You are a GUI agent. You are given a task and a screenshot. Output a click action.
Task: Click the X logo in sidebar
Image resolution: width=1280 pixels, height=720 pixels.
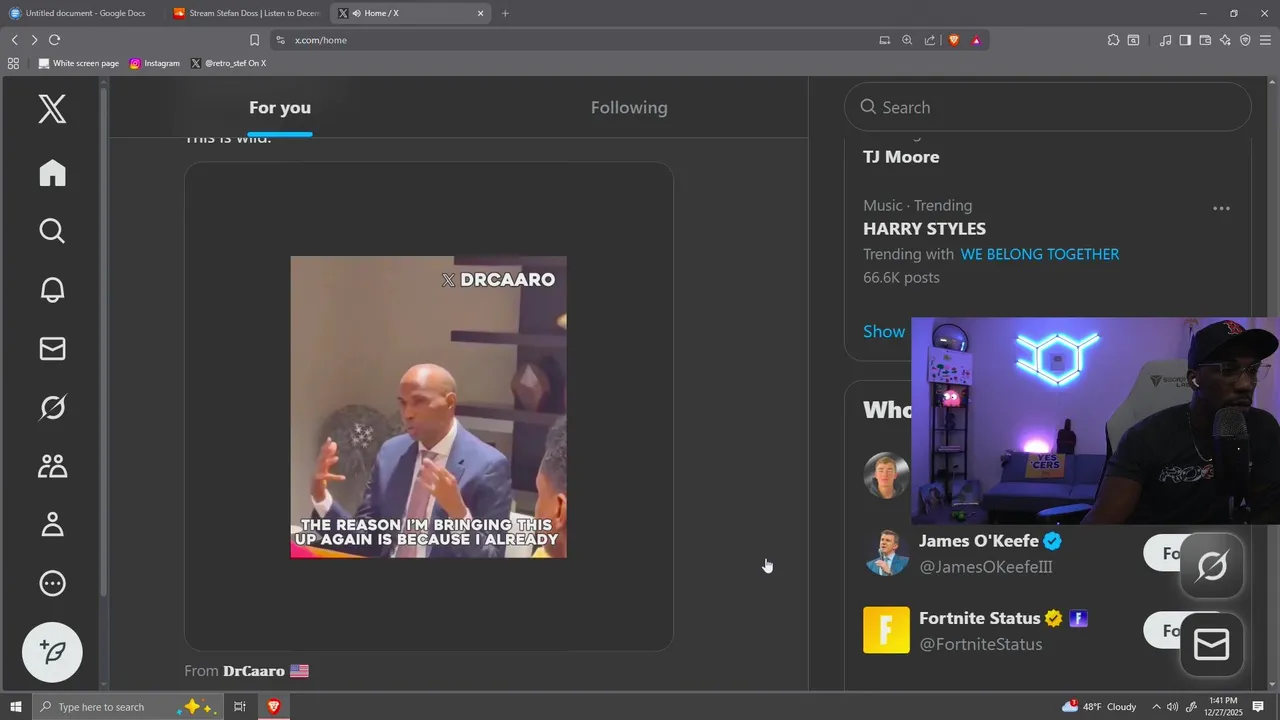point(52,108)
